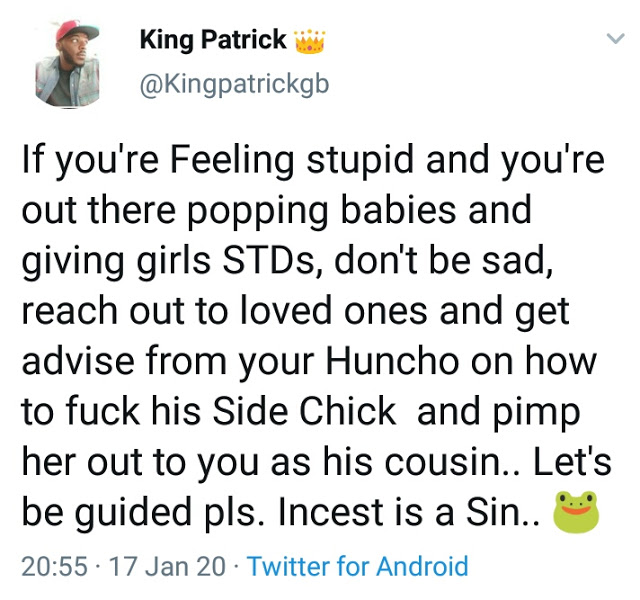The width and height of the screenshot is (640, 600).
Task: Click the tweet's first line beginning "If you're Feeling"
Action: pyautogui.click(x=313, y=161)
